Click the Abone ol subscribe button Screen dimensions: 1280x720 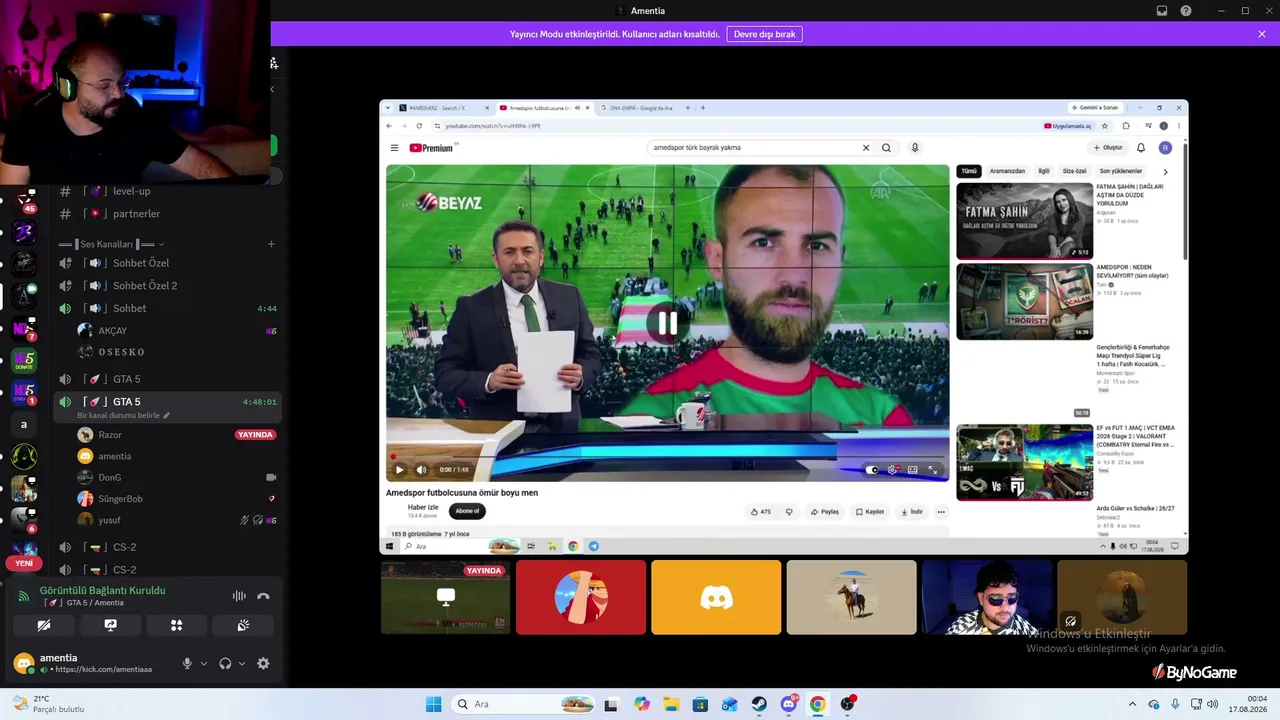(467, 511)
